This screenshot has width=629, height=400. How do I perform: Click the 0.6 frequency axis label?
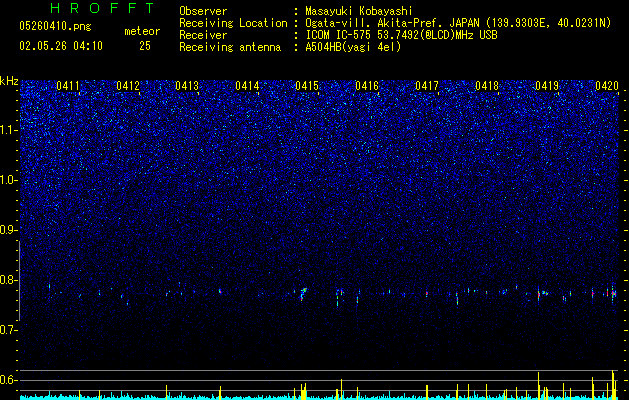point(9,380)
